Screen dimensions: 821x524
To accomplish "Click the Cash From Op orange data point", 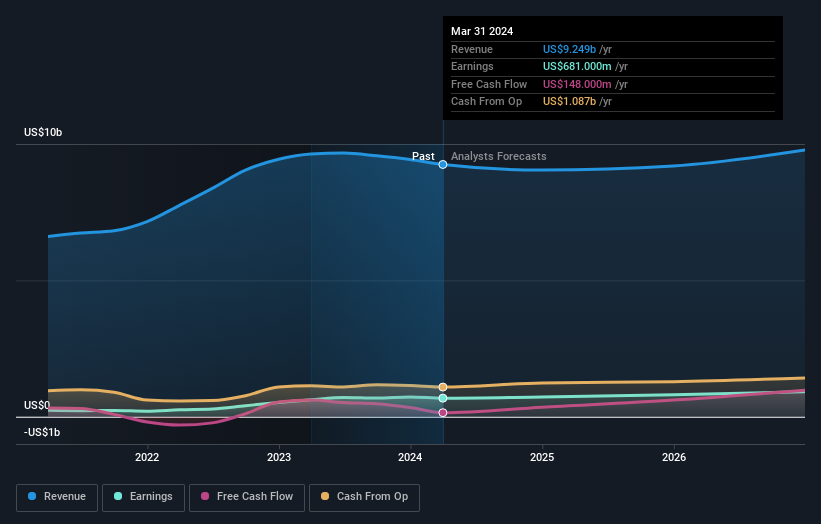I will pyautogui.click(x=443, y=387).
